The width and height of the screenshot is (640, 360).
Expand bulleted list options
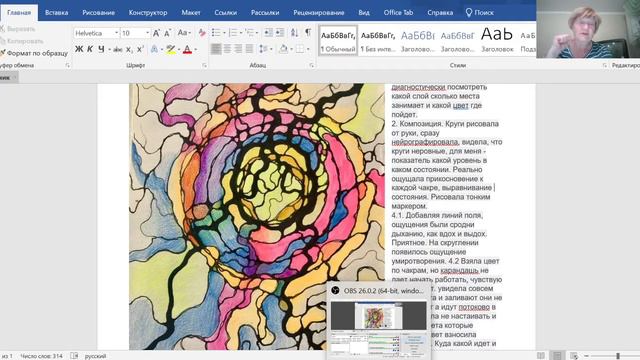224,33
